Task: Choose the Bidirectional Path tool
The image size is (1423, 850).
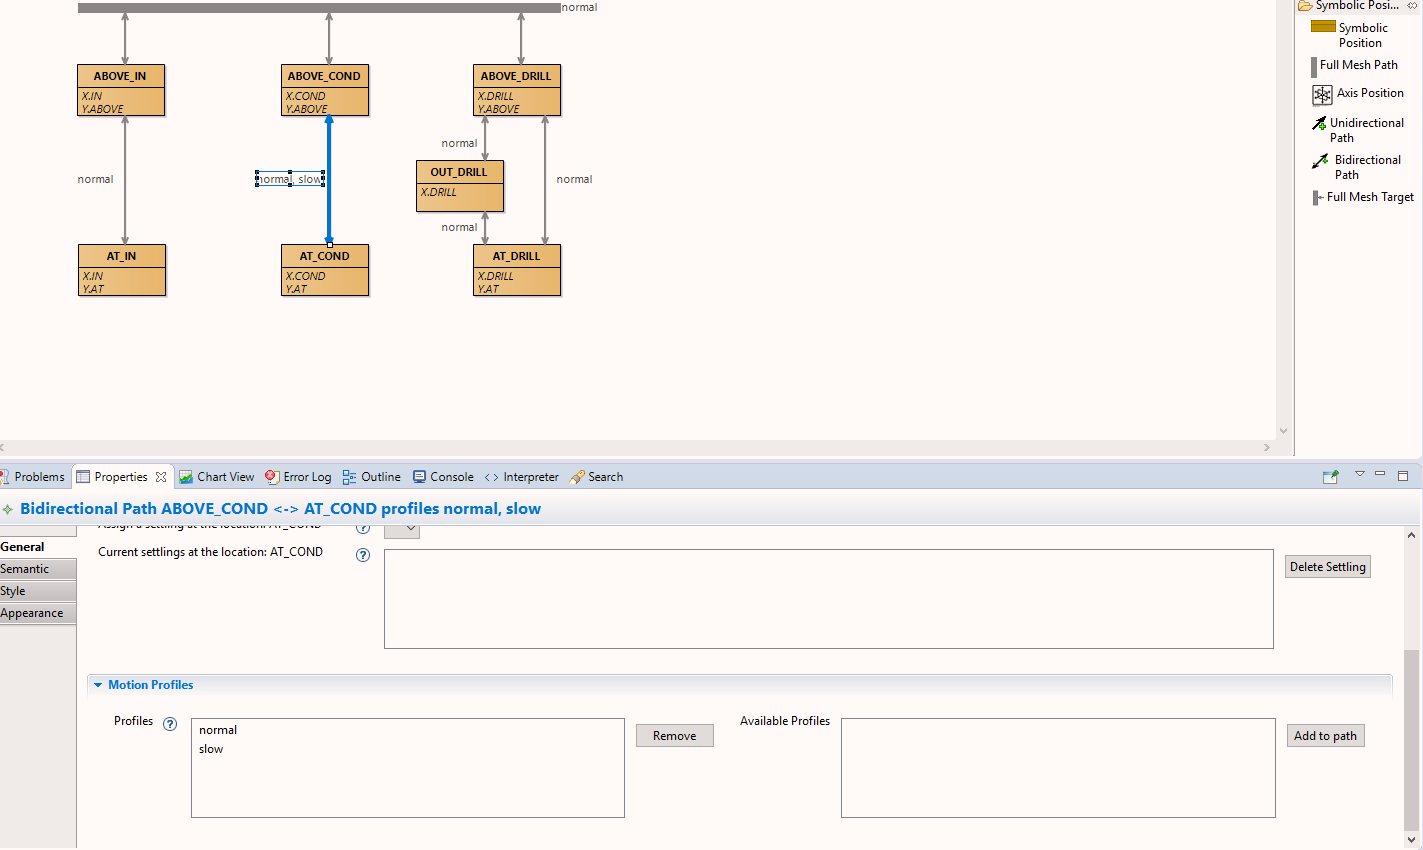Action: (1357, 167)
